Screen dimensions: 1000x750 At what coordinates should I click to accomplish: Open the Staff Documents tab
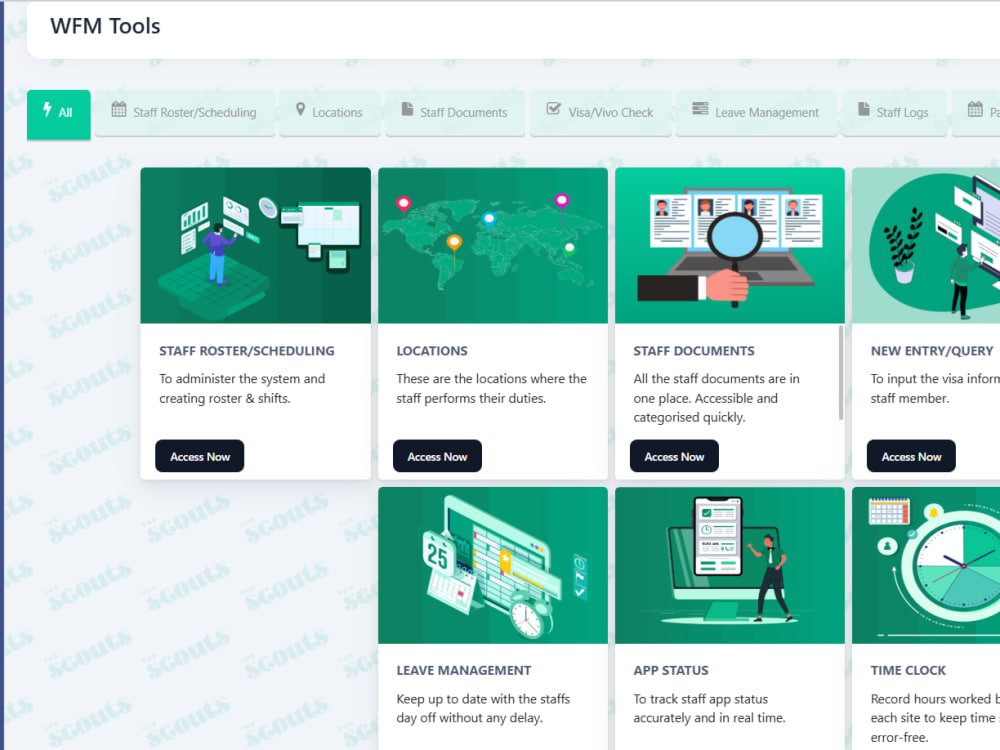pos(455,113)
